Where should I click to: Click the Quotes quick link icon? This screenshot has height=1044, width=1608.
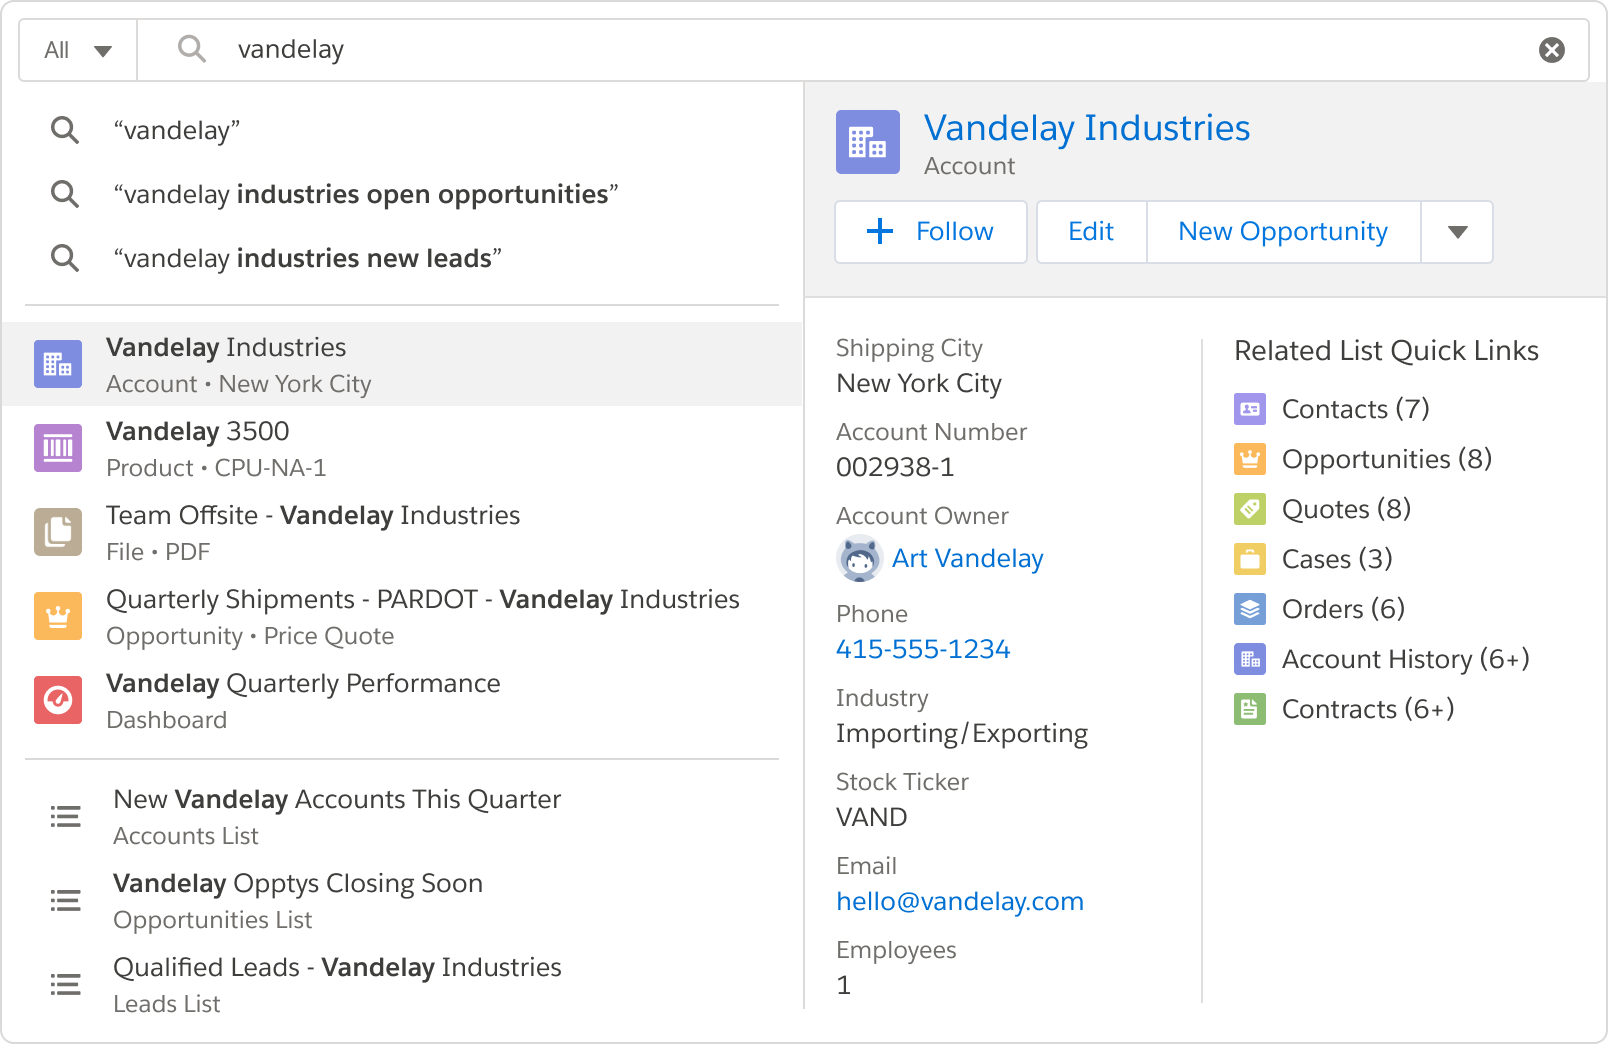(1250, 509)
